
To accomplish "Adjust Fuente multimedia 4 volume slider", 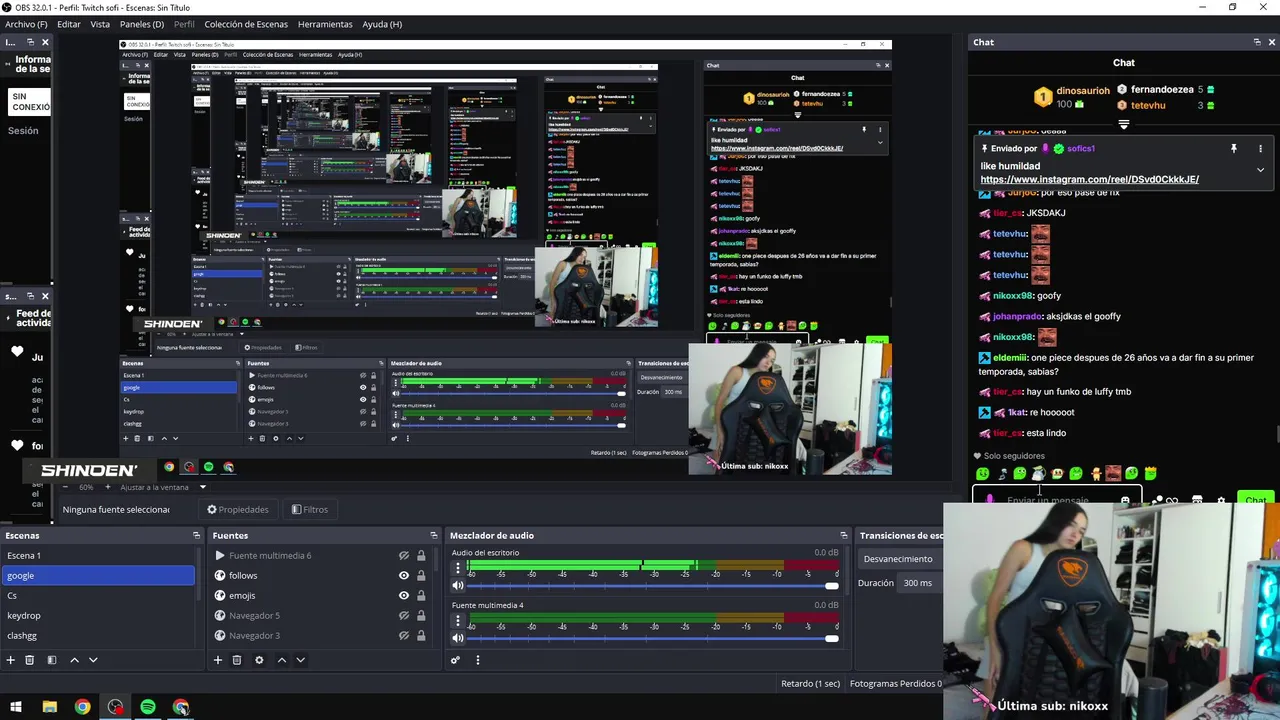I will [652, 638].
